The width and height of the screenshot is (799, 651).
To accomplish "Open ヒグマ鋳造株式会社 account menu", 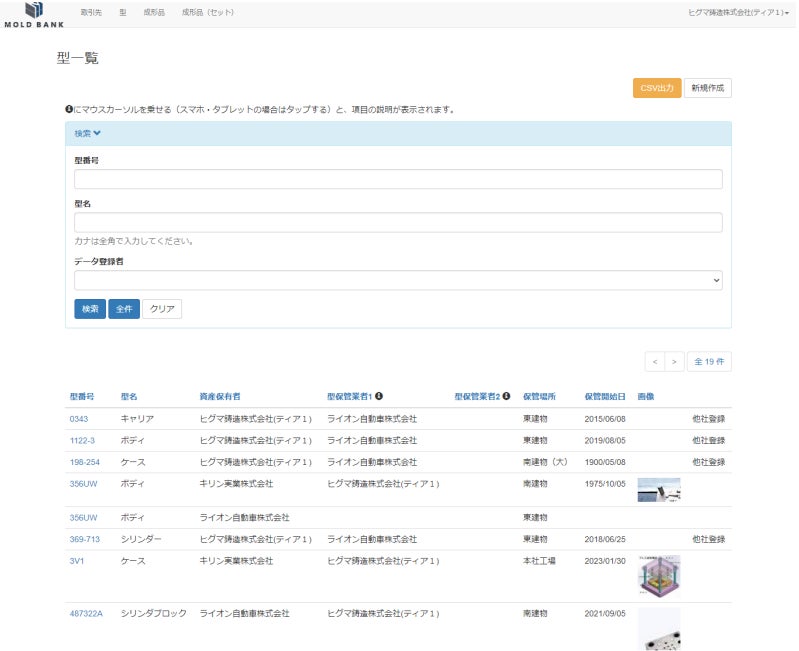I will (x=738, y=12).
